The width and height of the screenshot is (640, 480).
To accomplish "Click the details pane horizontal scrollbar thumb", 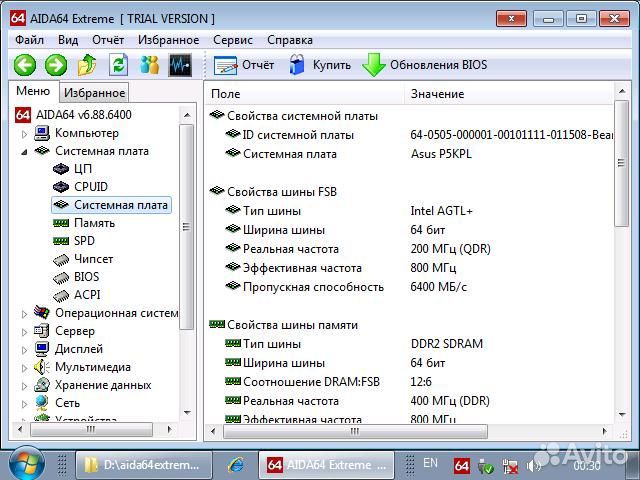I will 355,431.
